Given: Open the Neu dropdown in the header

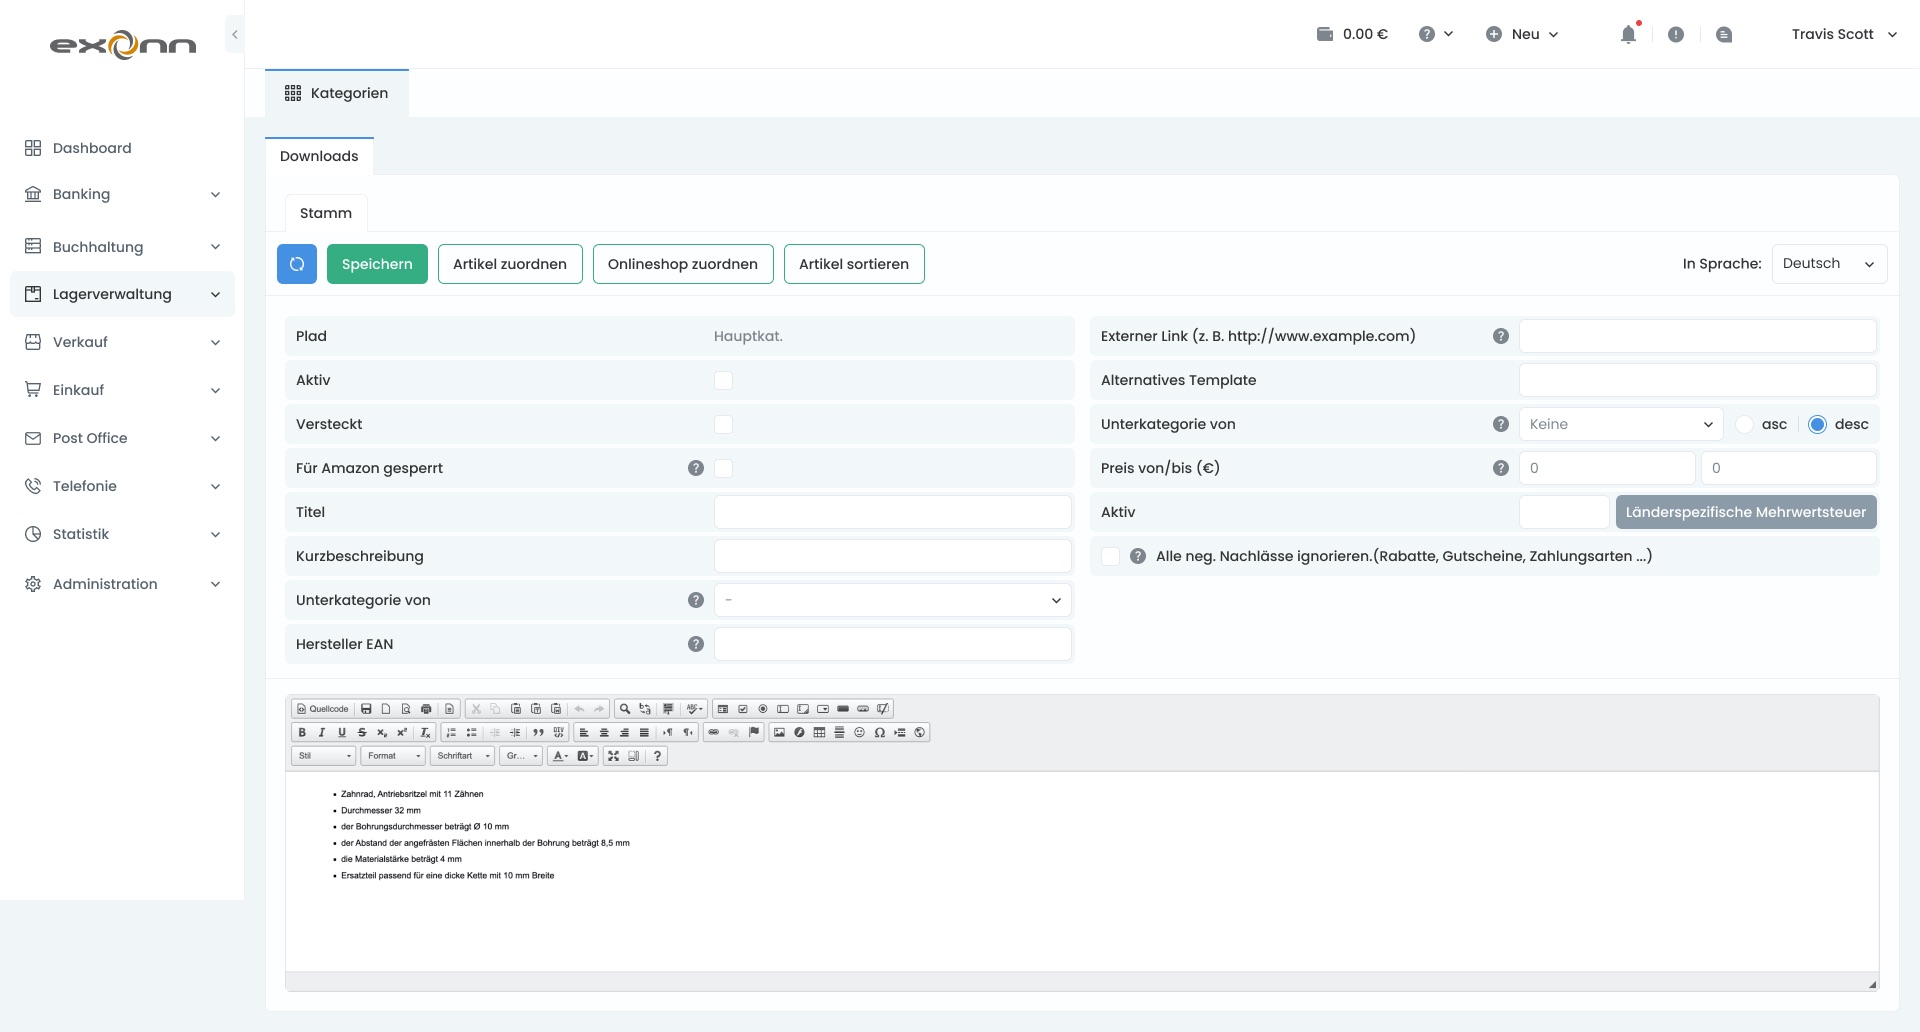Looking at the screenshot, I should tap(1522, 34).
